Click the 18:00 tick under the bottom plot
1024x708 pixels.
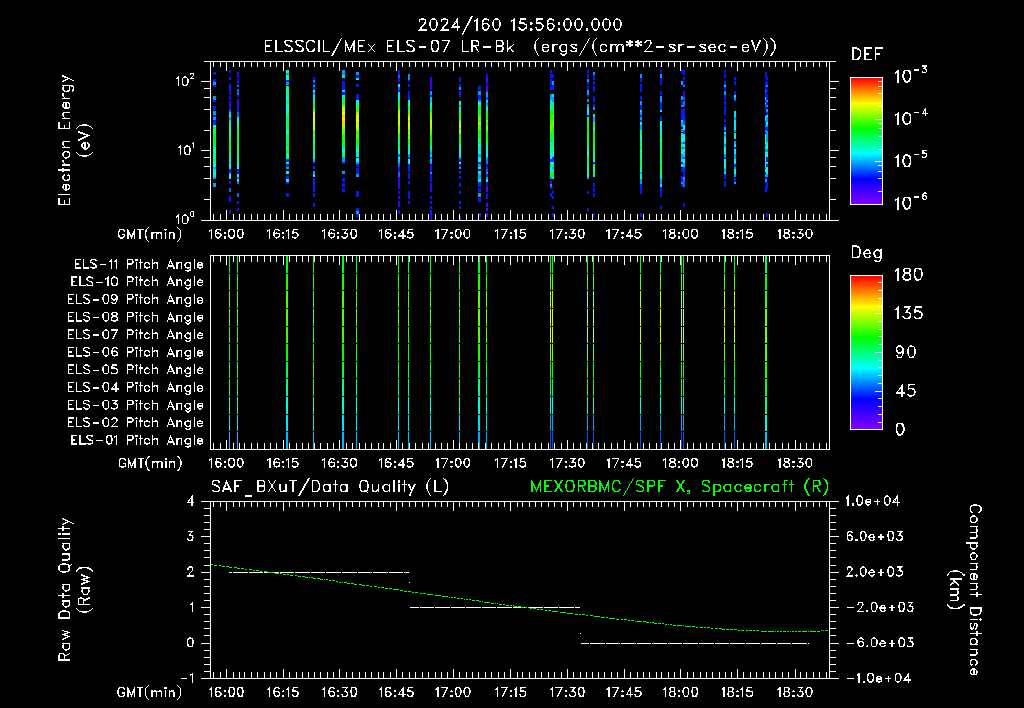(680, 692)
